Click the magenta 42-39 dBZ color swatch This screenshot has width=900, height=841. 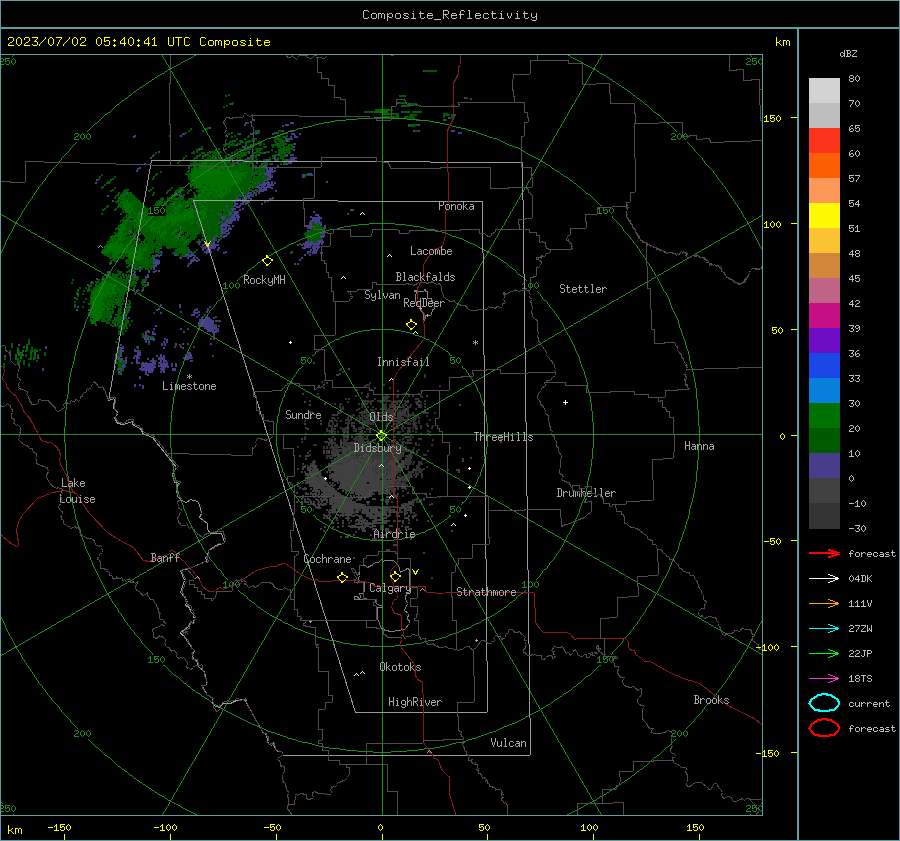(824, 316)
